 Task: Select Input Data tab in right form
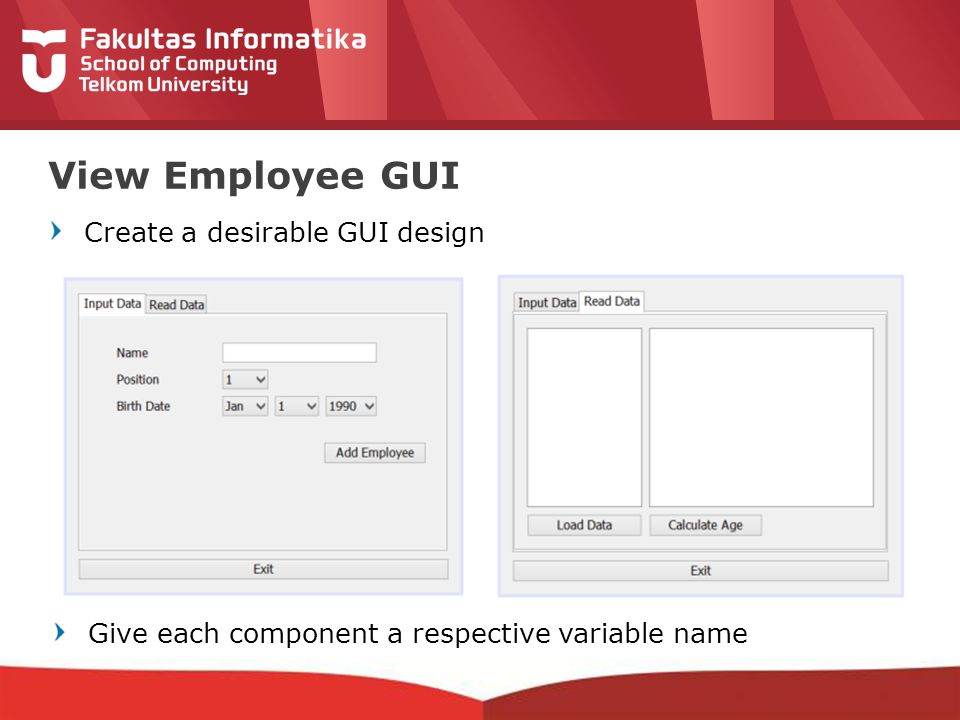pyautogui.click(x=547, y=302)
